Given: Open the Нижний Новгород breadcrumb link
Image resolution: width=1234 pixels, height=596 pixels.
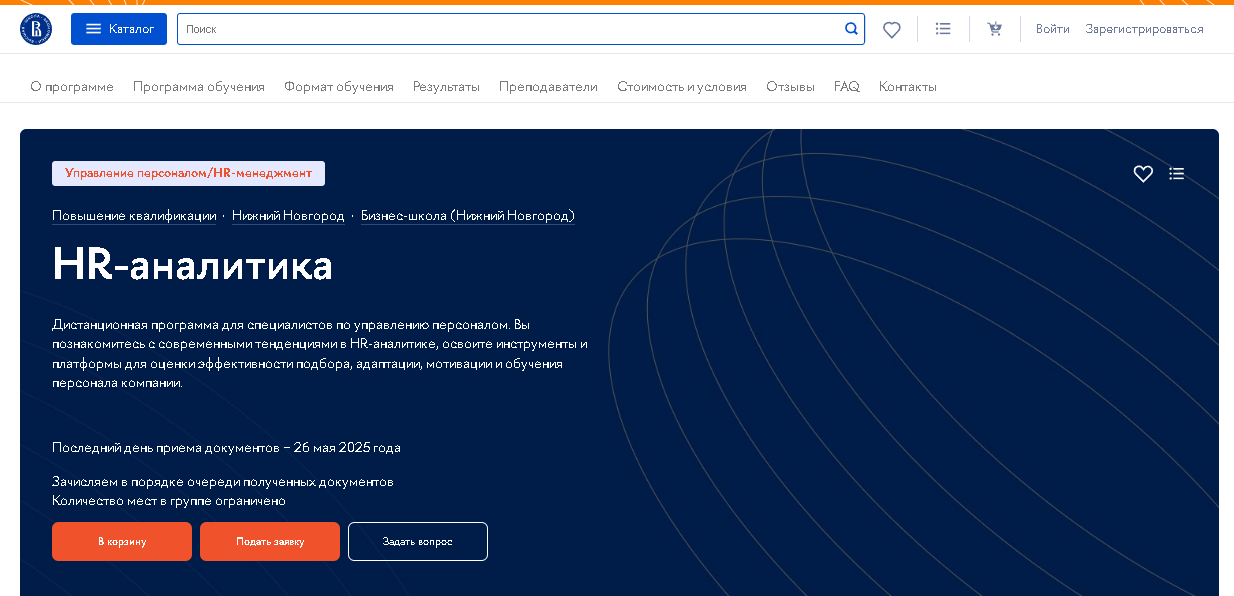Looking at the screenshot, I should [x=288, y=216].
